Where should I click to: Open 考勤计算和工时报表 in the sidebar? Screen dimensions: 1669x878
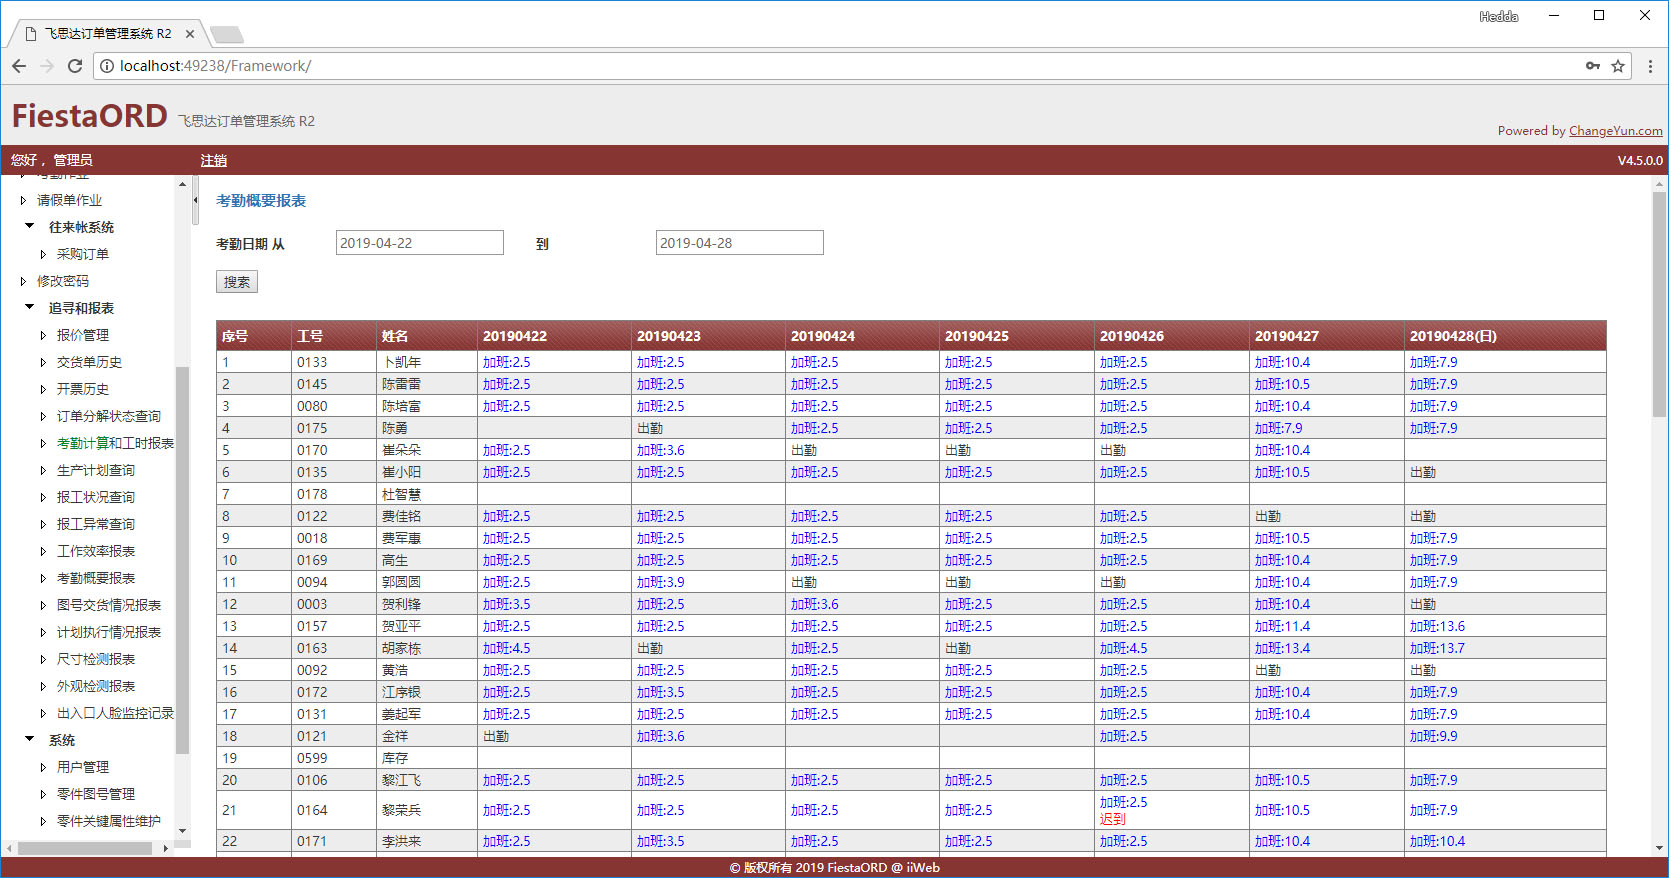(x=115, y=443)
